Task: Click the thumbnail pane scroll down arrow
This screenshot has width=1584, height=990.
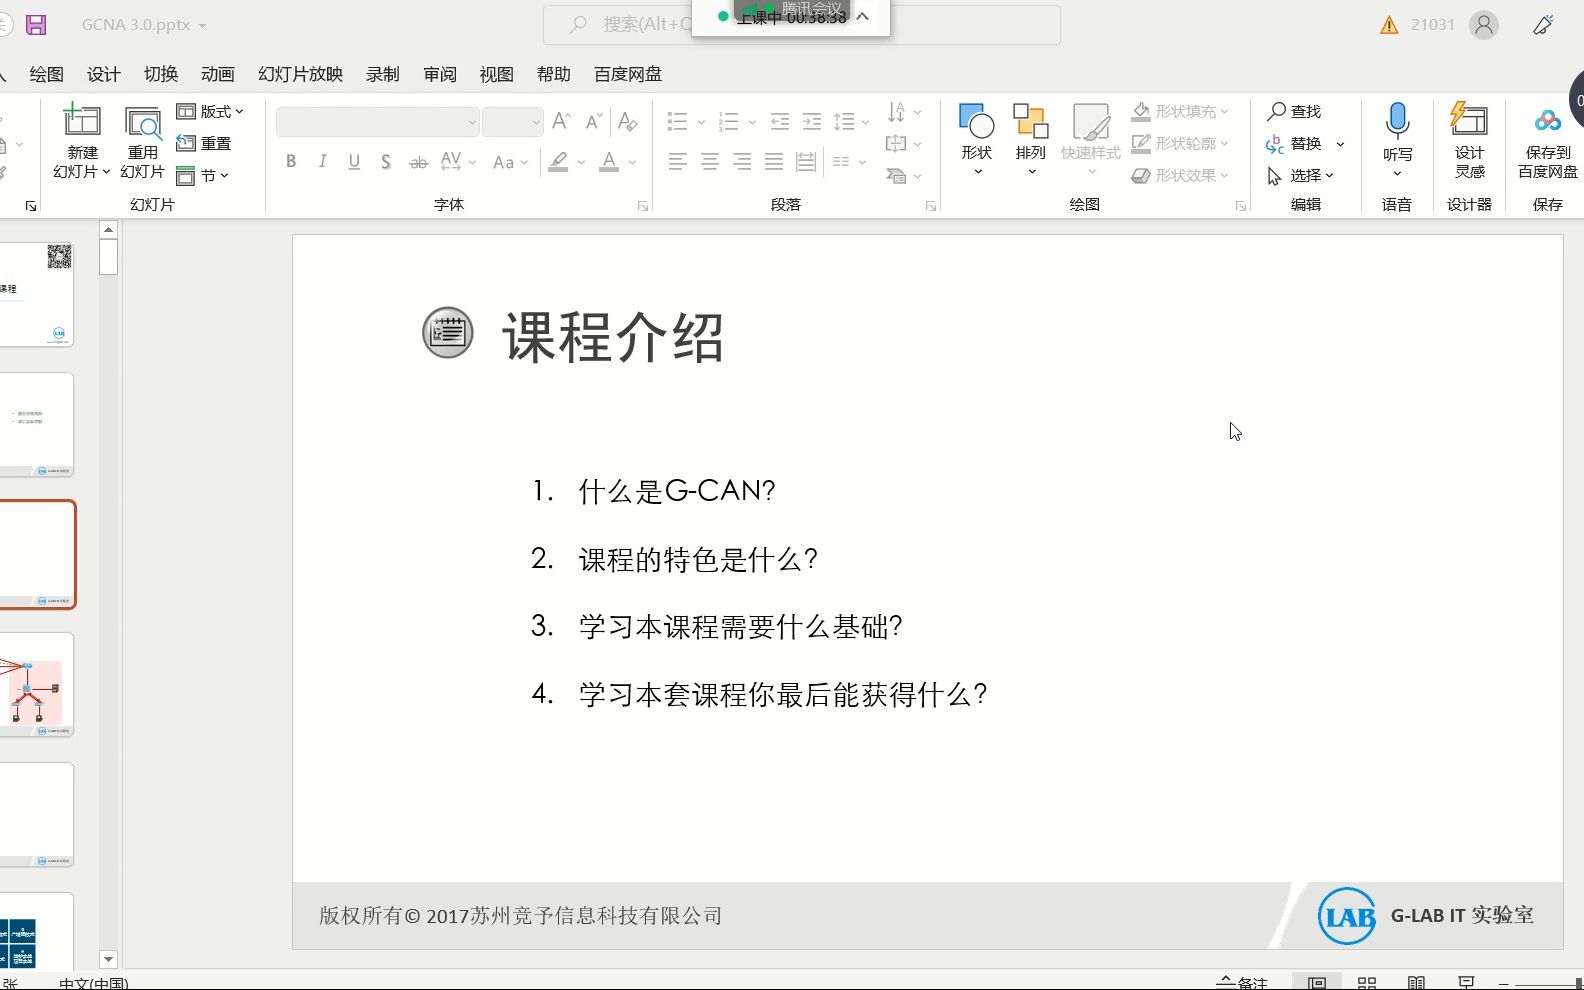Action: (x=109, y=959)
